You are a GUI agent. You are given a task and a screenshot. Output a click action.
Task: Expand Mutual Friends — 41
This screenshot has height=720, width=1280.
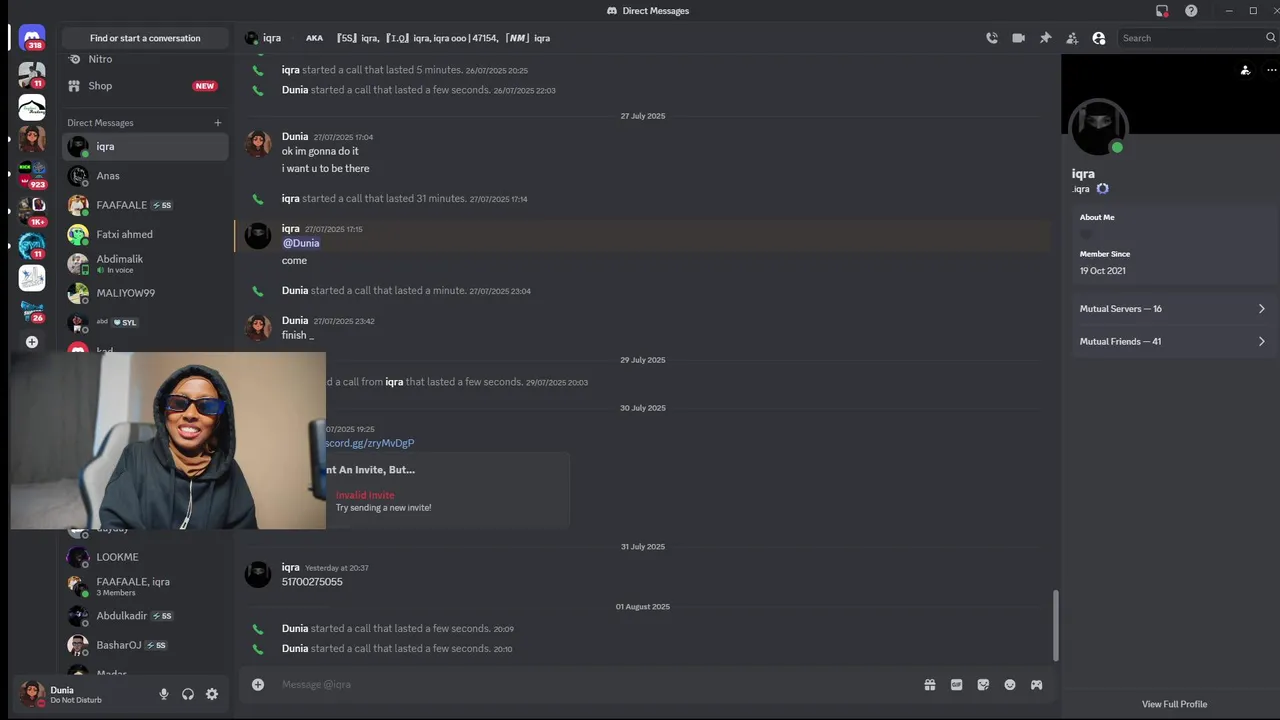tap(1171, 342)
